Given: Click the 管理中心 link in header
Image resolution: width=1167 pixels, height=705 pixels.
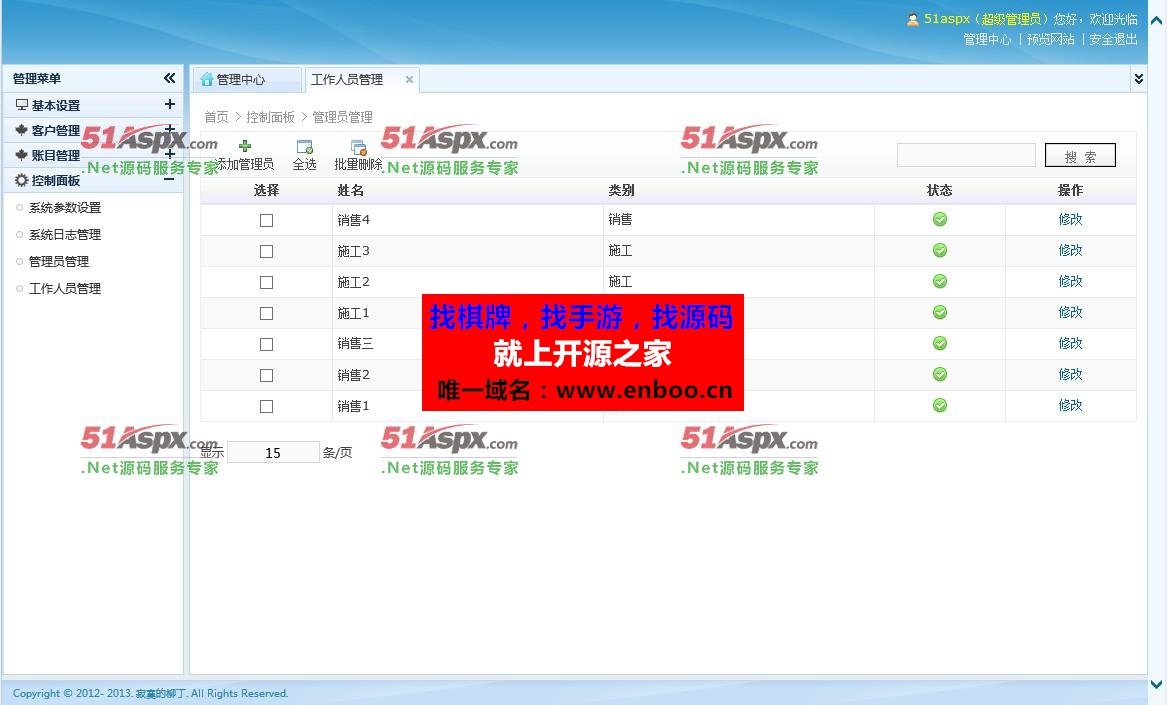Looking at the screenshot, I should coord(987,39).
